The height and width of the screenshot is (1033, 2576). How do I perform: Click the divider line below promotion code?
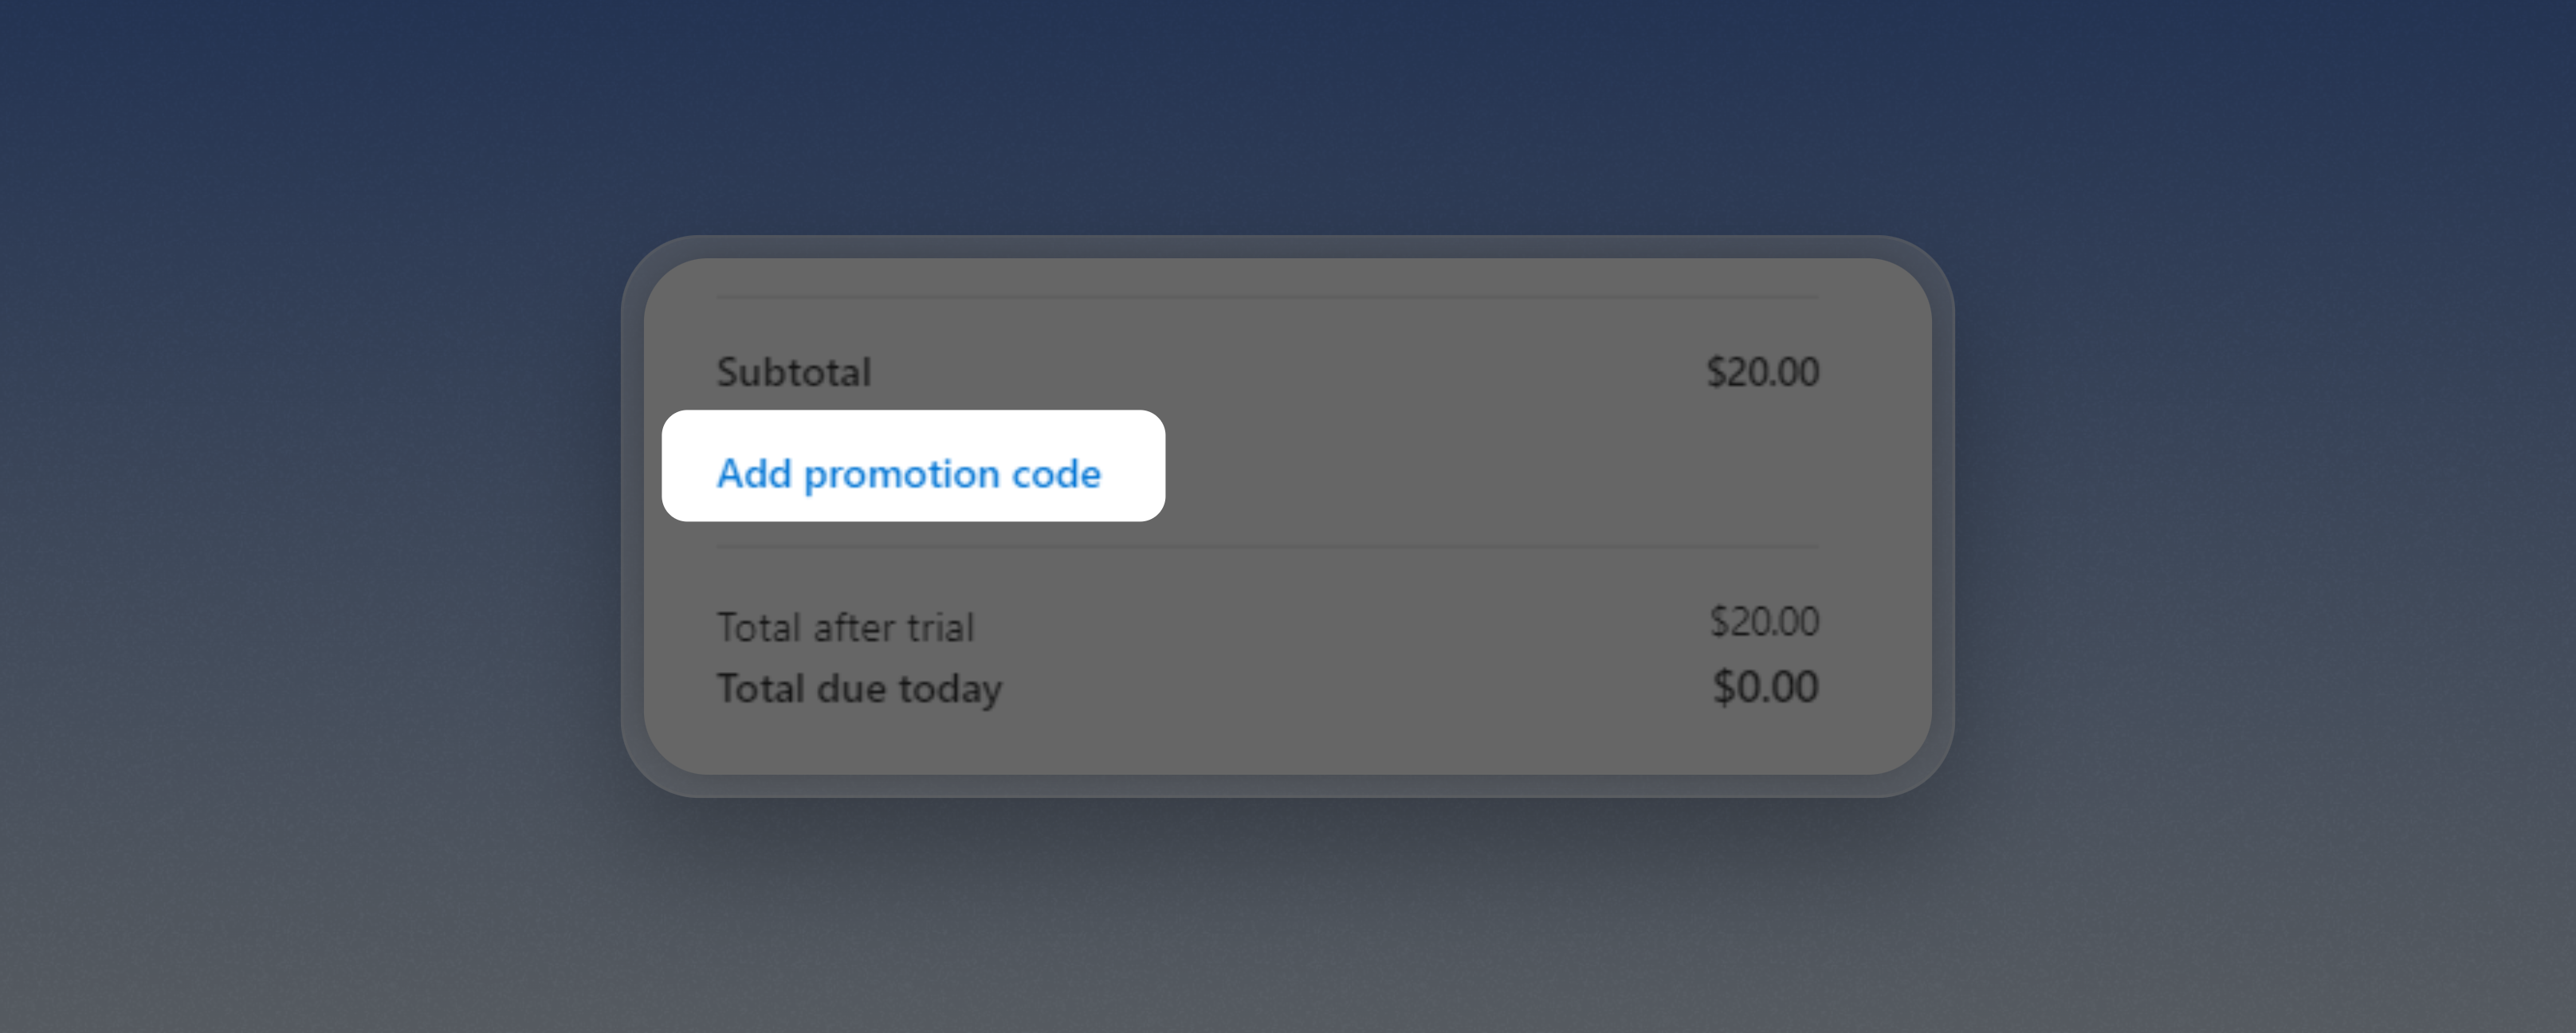click(x=1267, y=546)
